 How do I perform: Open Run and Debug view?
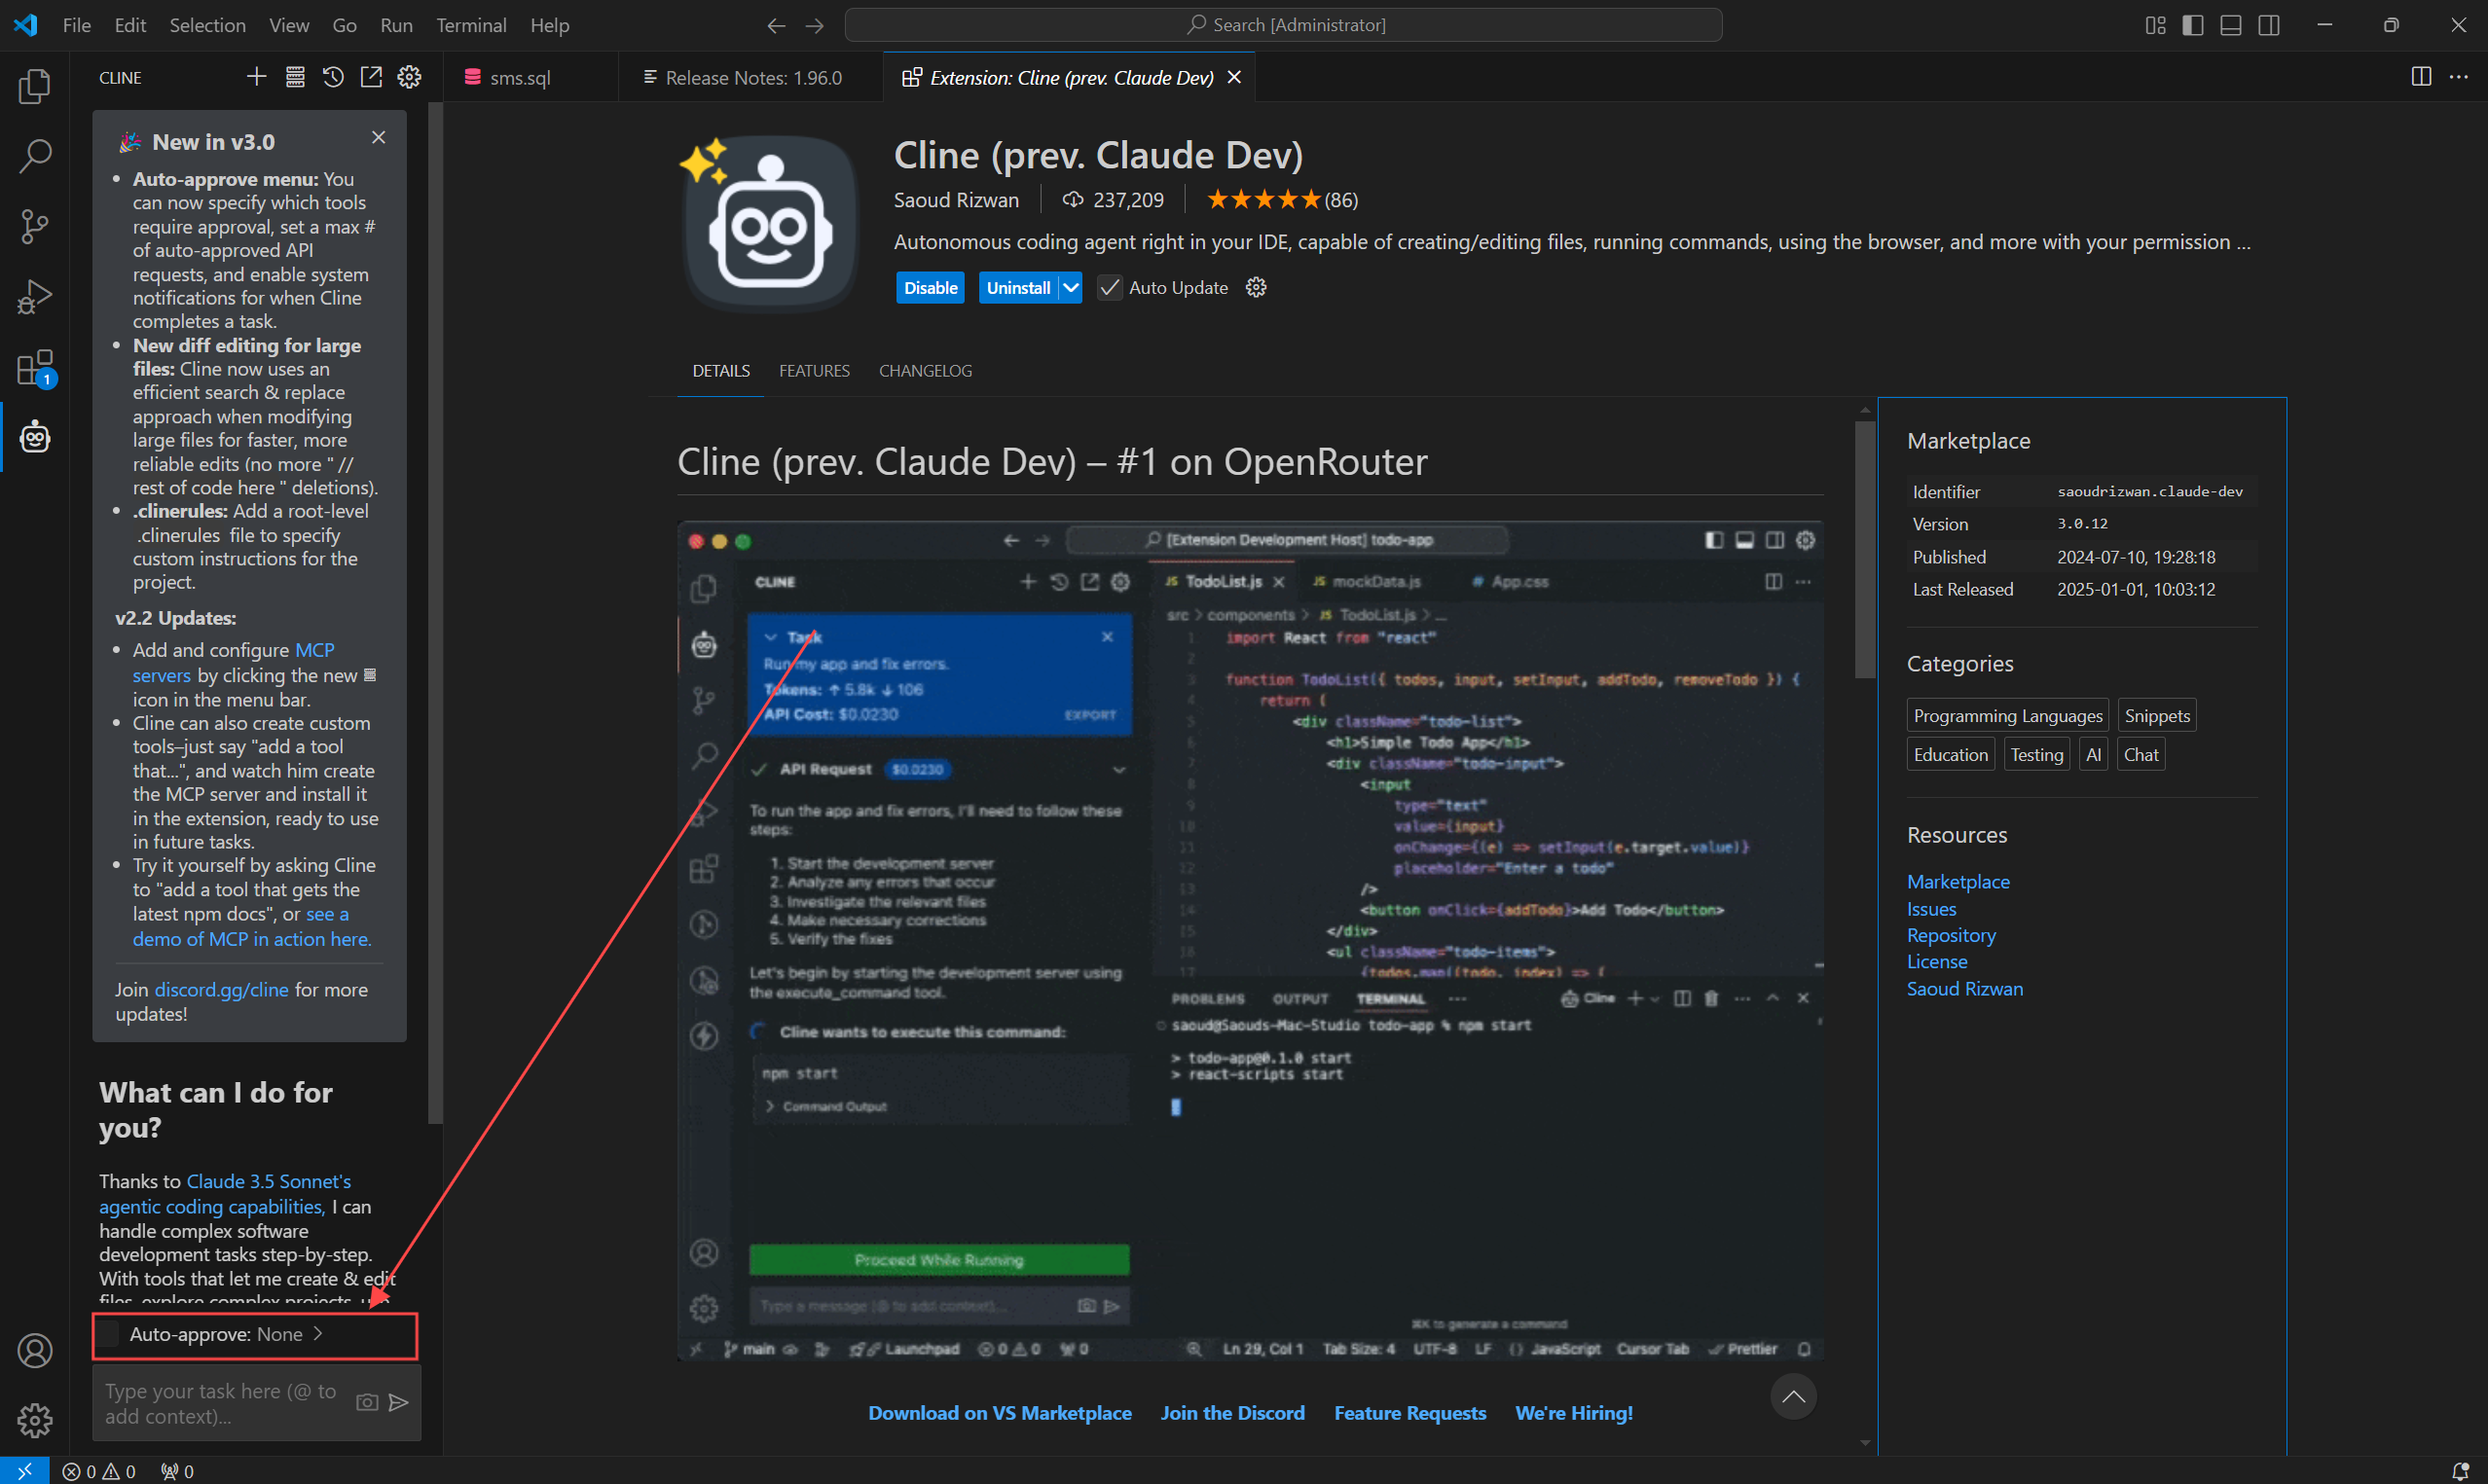coord(35,297)
